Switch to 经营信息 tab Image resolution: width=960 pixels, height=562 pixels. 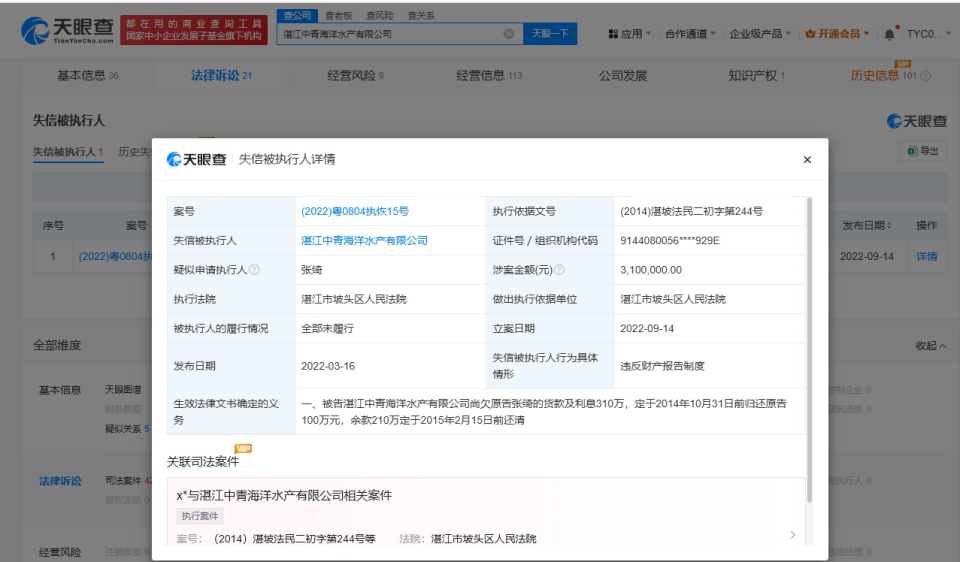[489, 76]
